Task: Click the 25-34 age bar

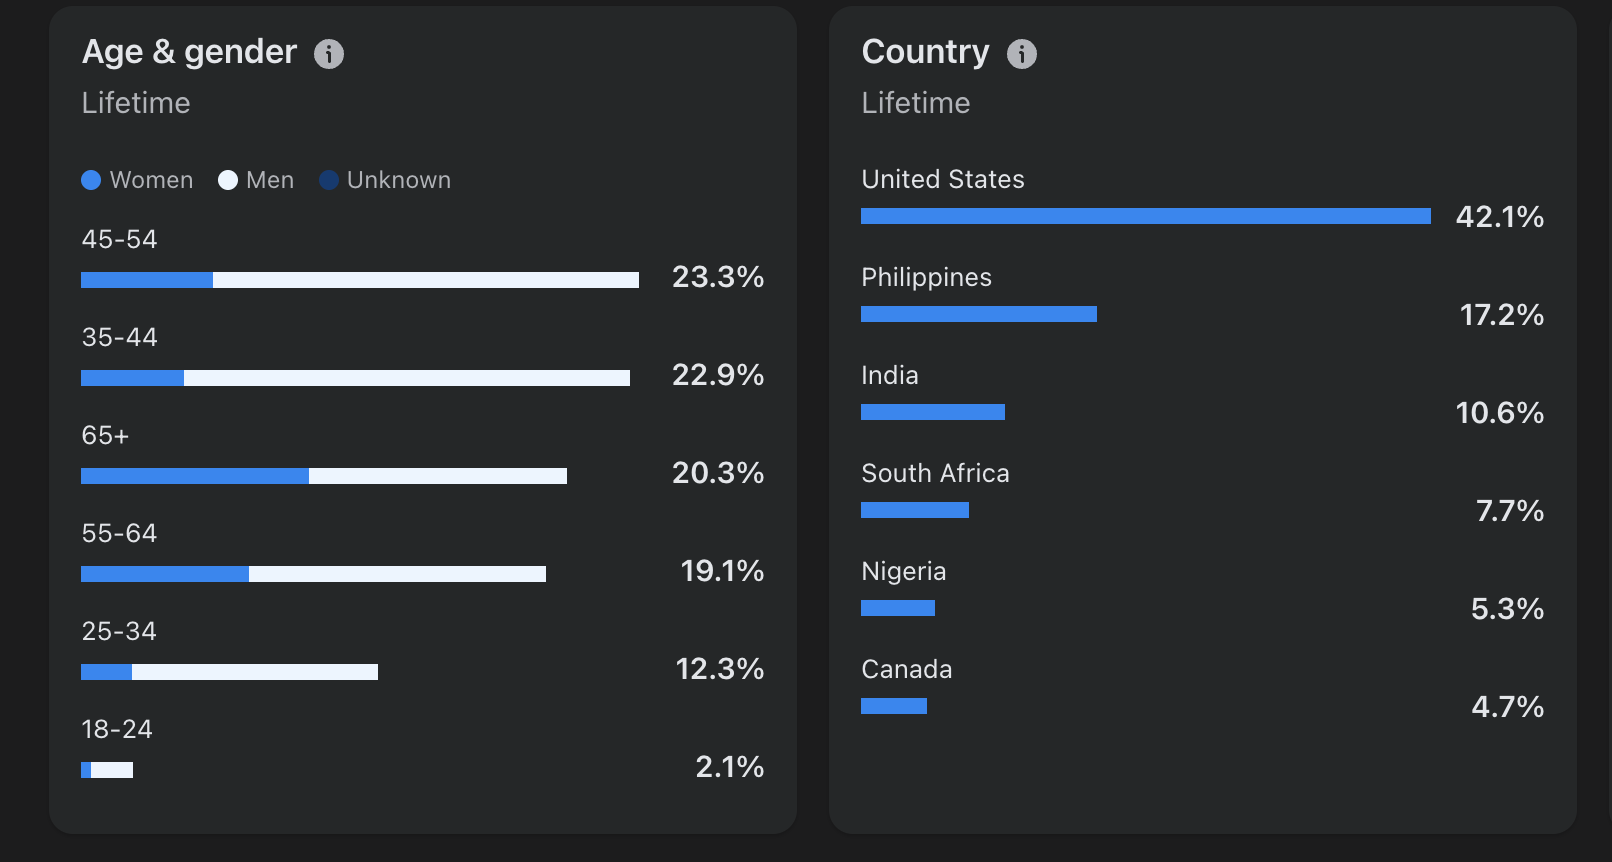Action: coord(229,672)
